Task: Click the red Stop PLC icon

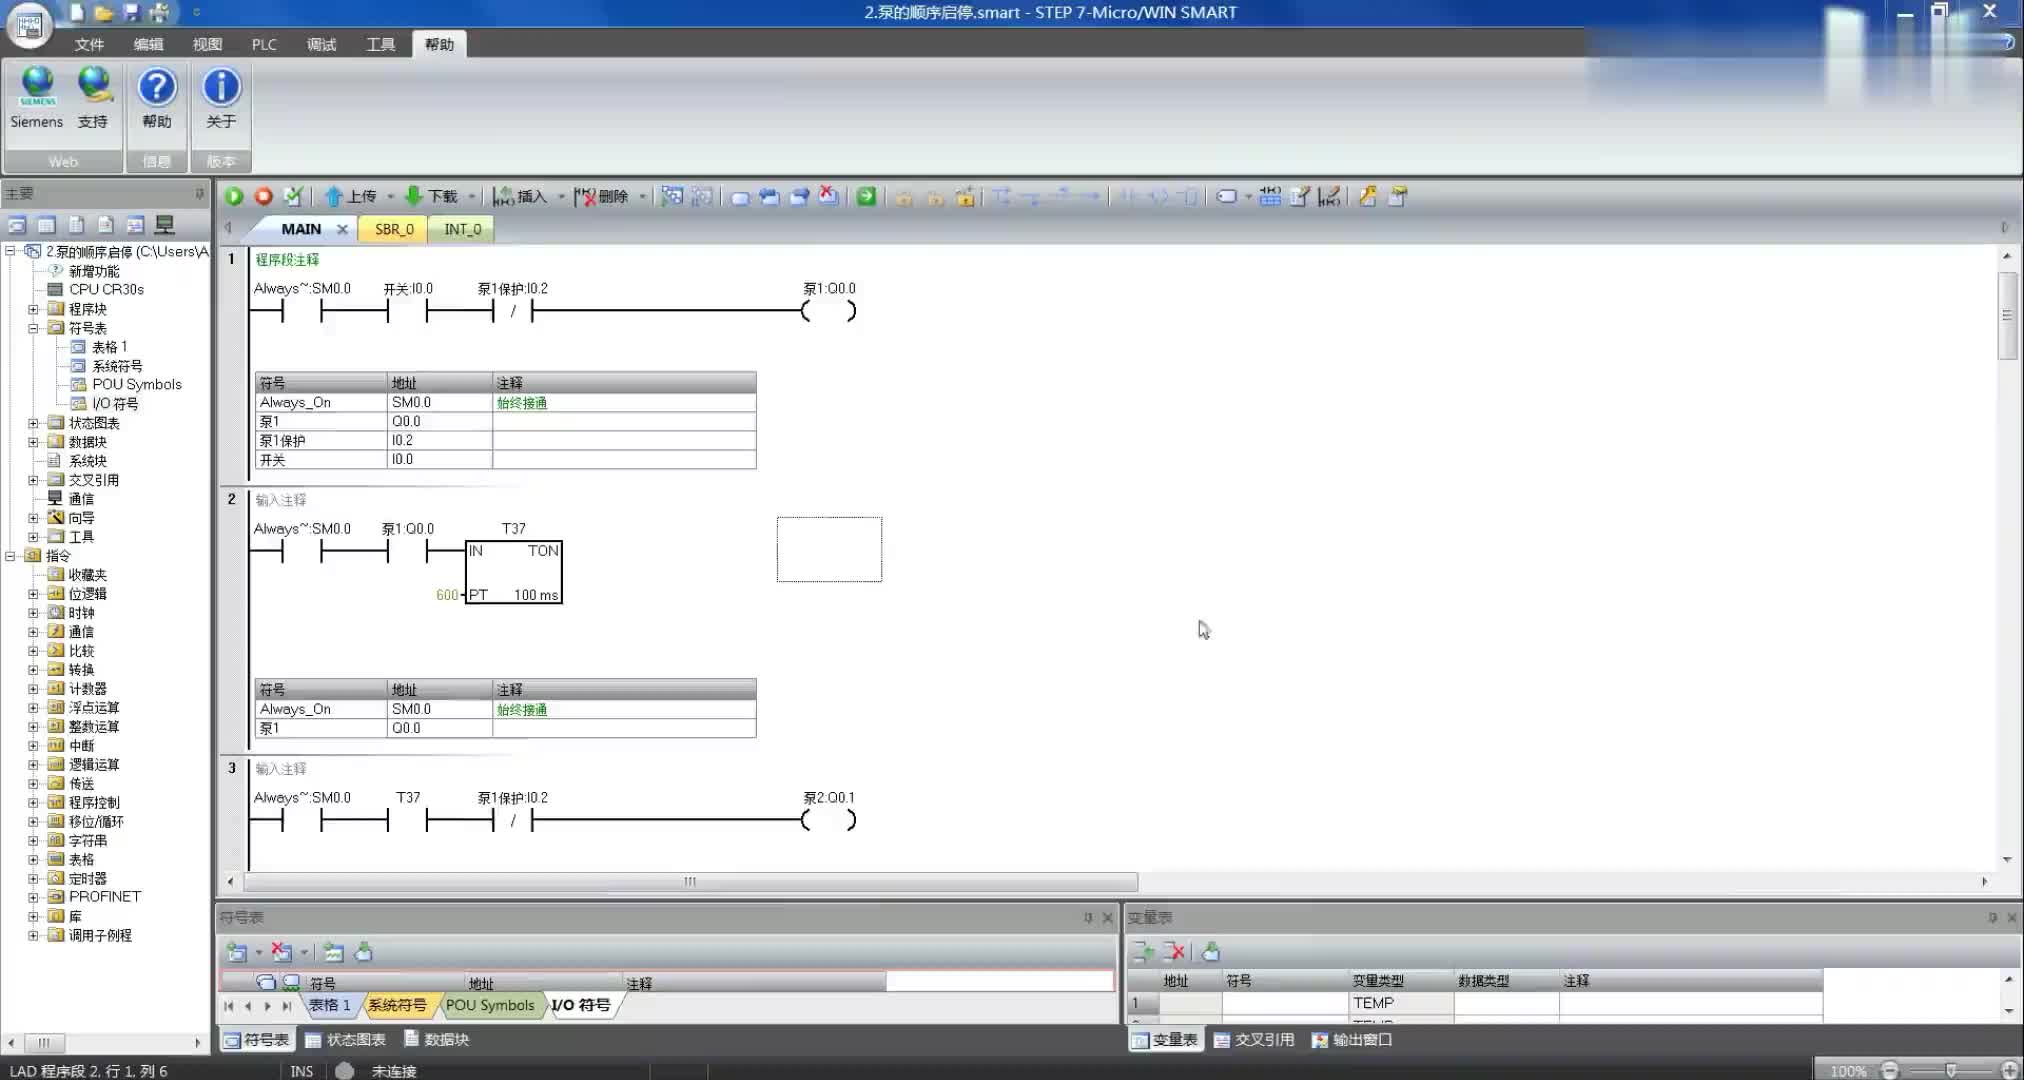Action: pyautogui.click(x=263, y=197)
